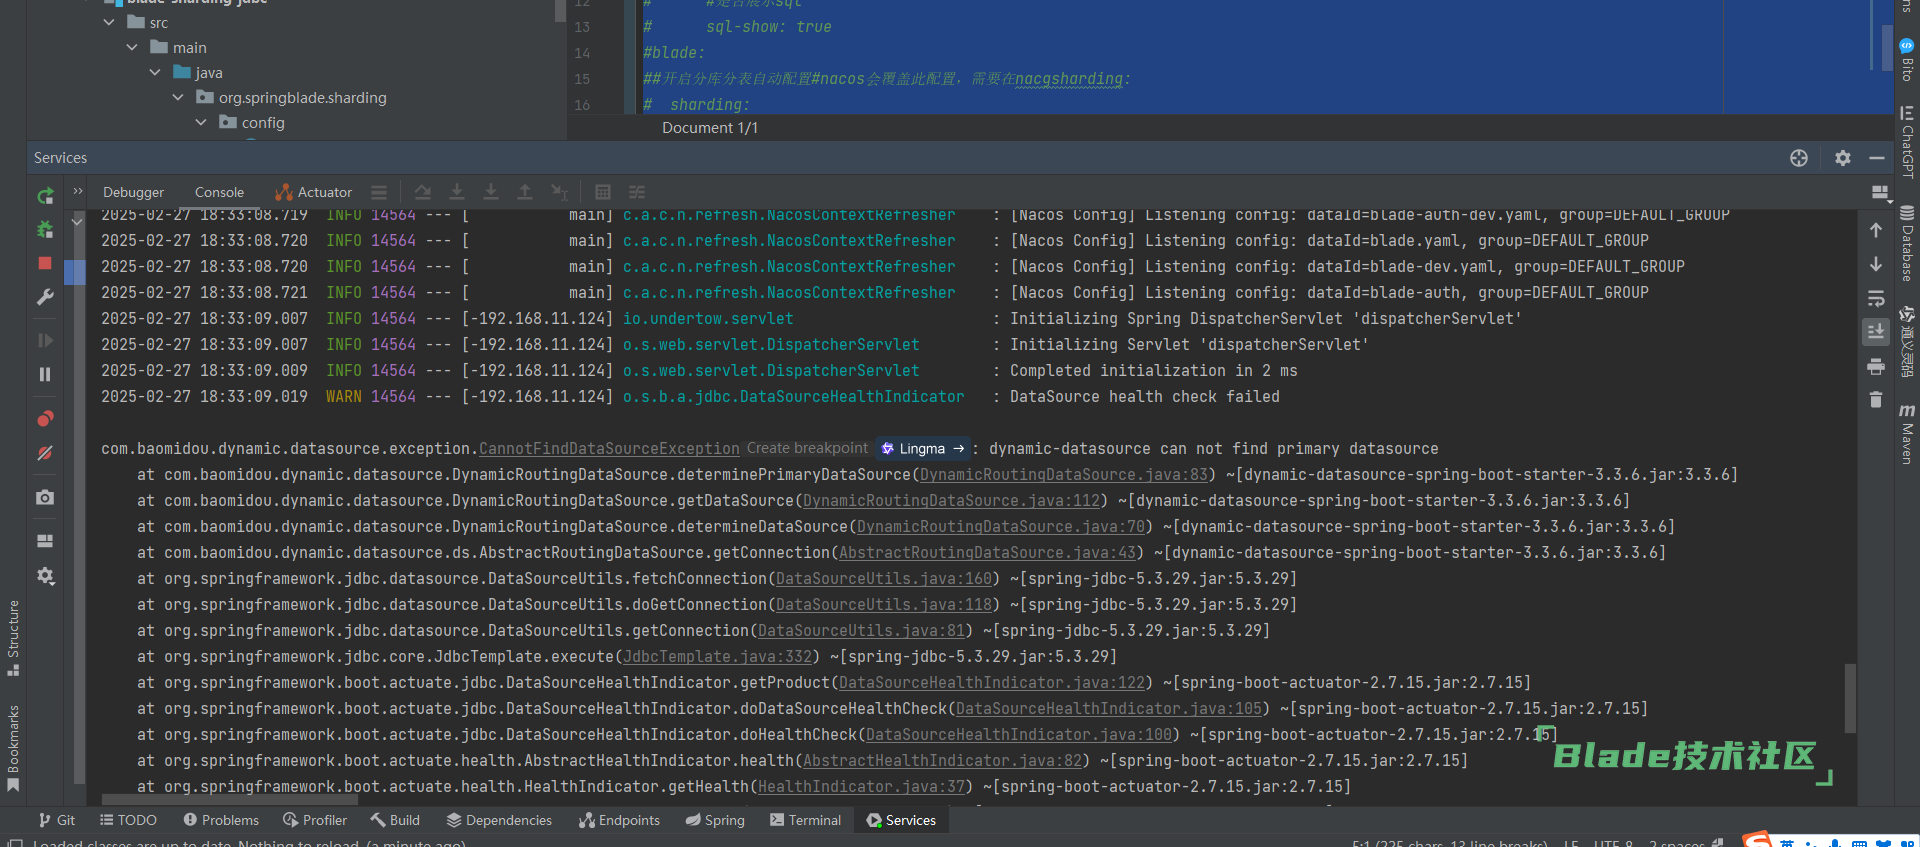Click the down stack trace arrow
The image size is (1920, 847).
(1876, 264)
